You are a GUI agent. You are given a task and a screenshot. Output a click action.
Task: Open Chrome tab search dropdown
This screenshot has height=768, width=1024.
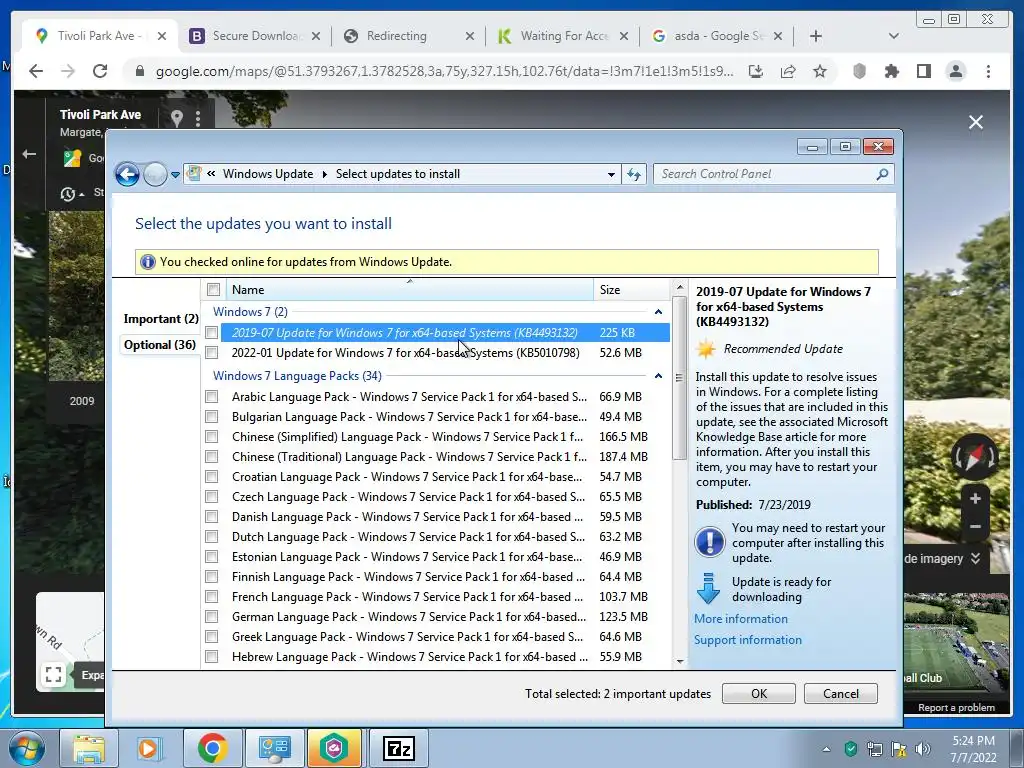894,36
